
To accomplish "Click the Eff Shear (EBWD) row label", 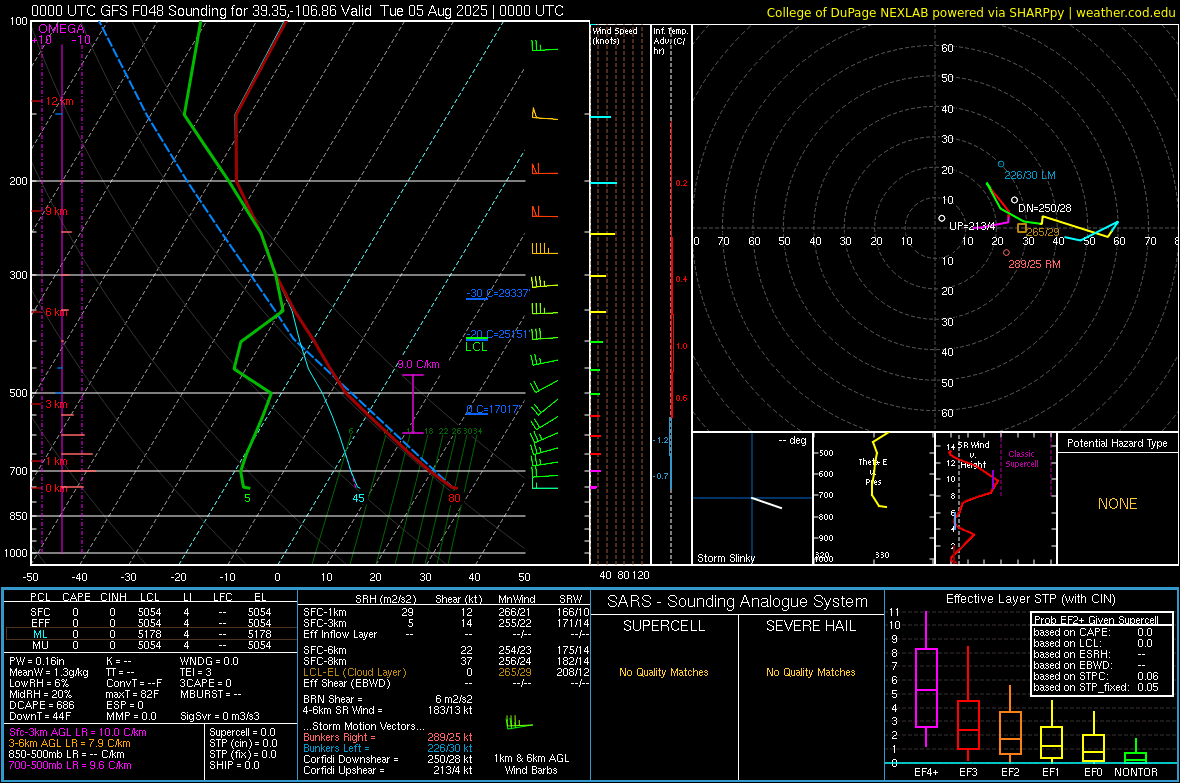I will [347, 683].
